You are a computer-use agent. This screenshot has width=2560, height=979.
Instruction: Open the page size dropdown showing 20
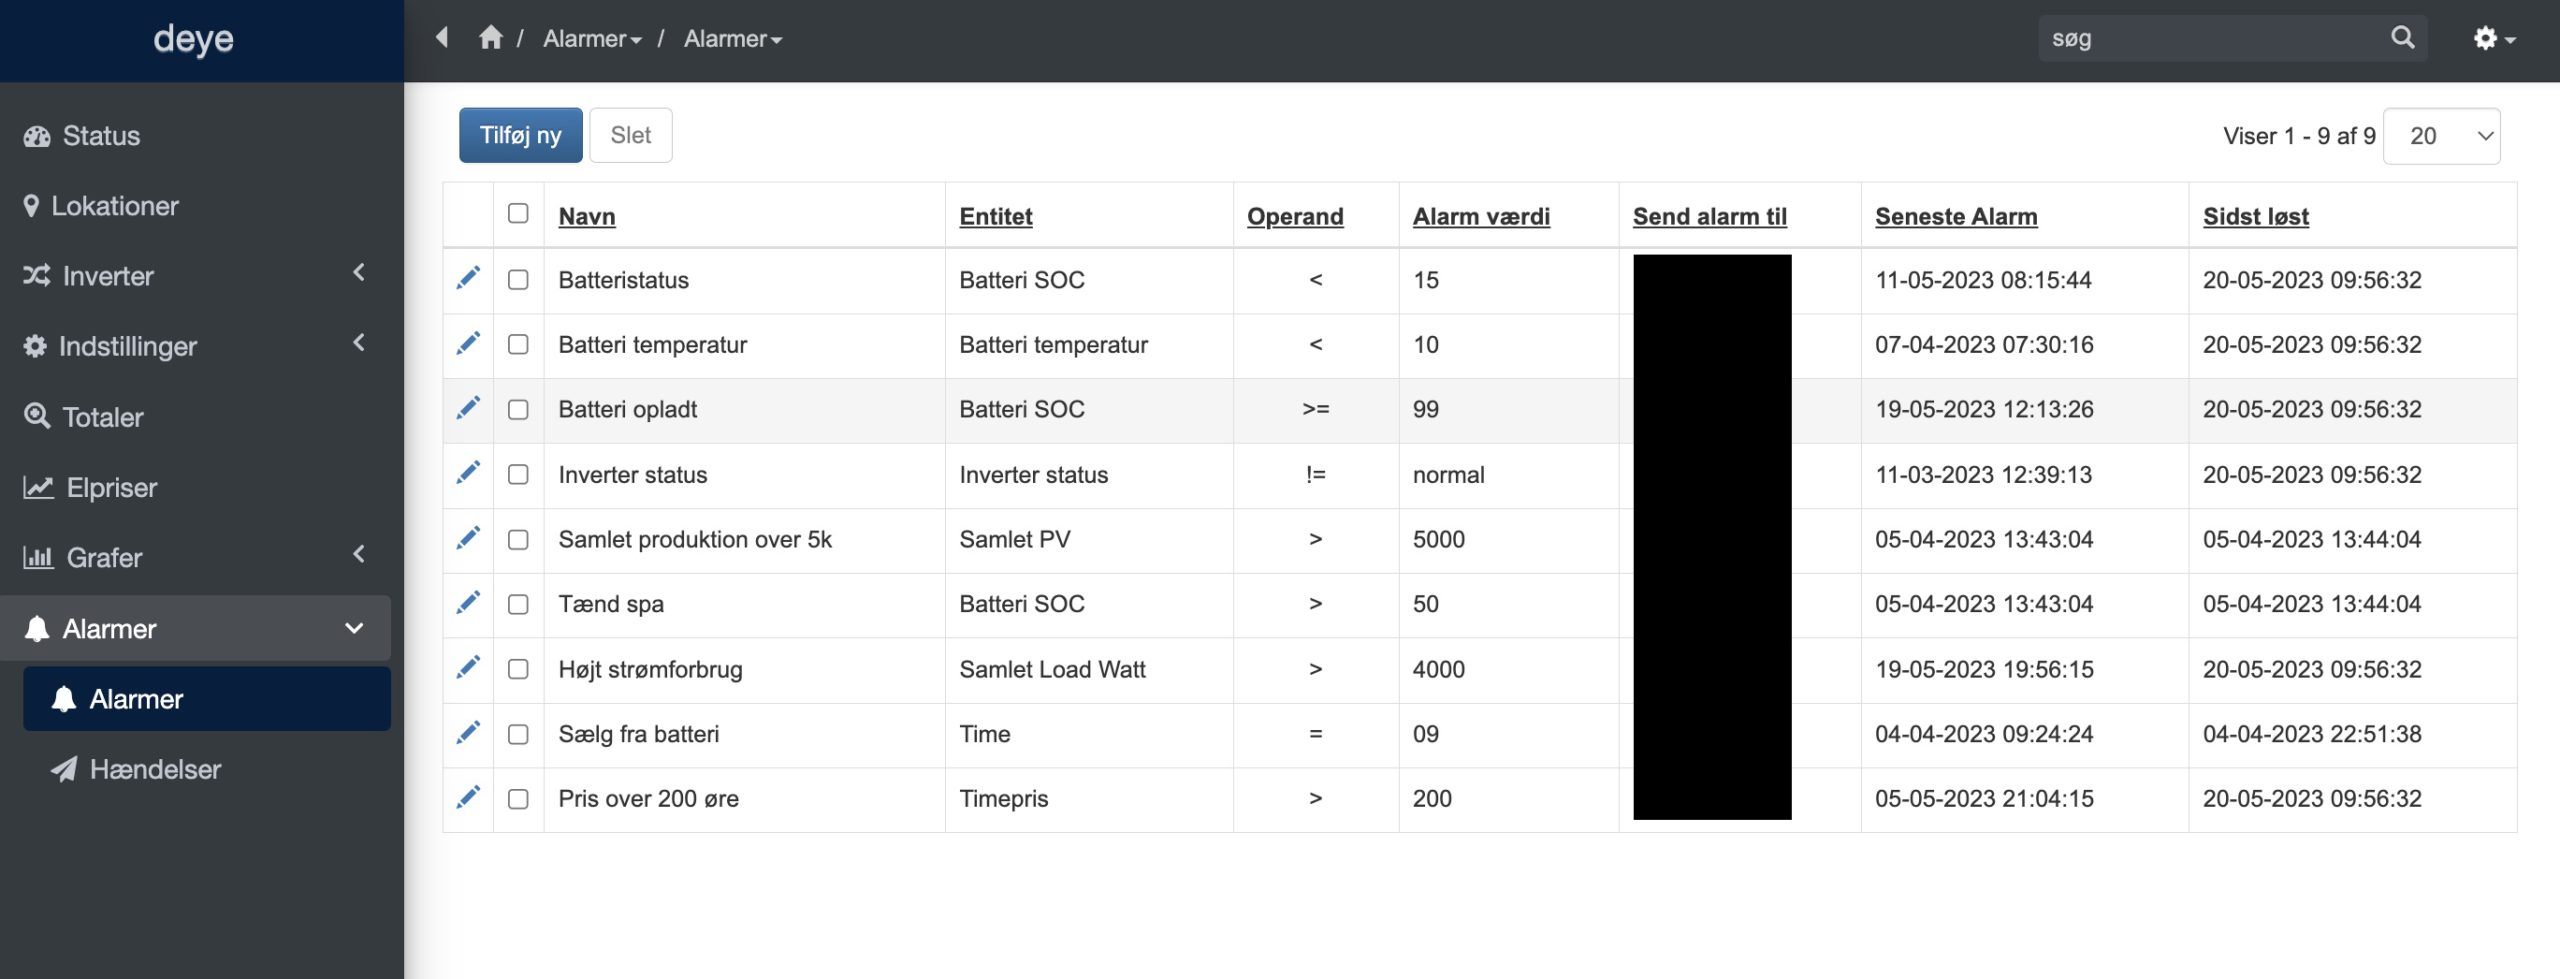pyautogui.click(x=2441, y=136)
